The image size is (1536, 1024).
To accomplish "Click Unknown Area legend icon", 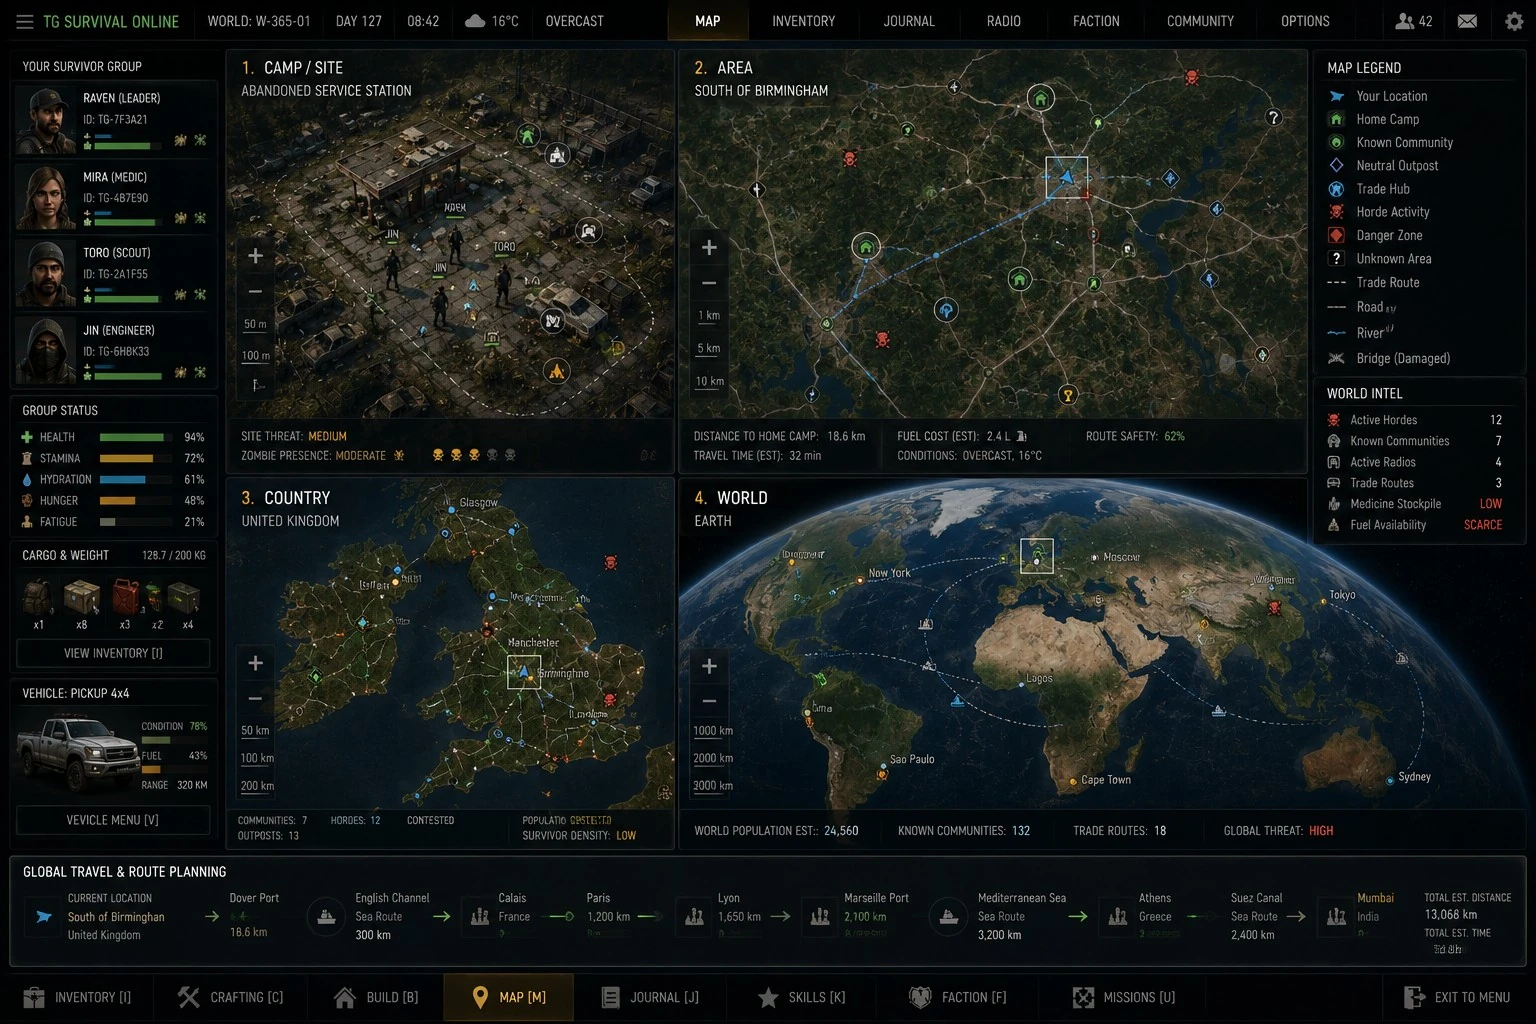I will click(x=1336, y=258).
